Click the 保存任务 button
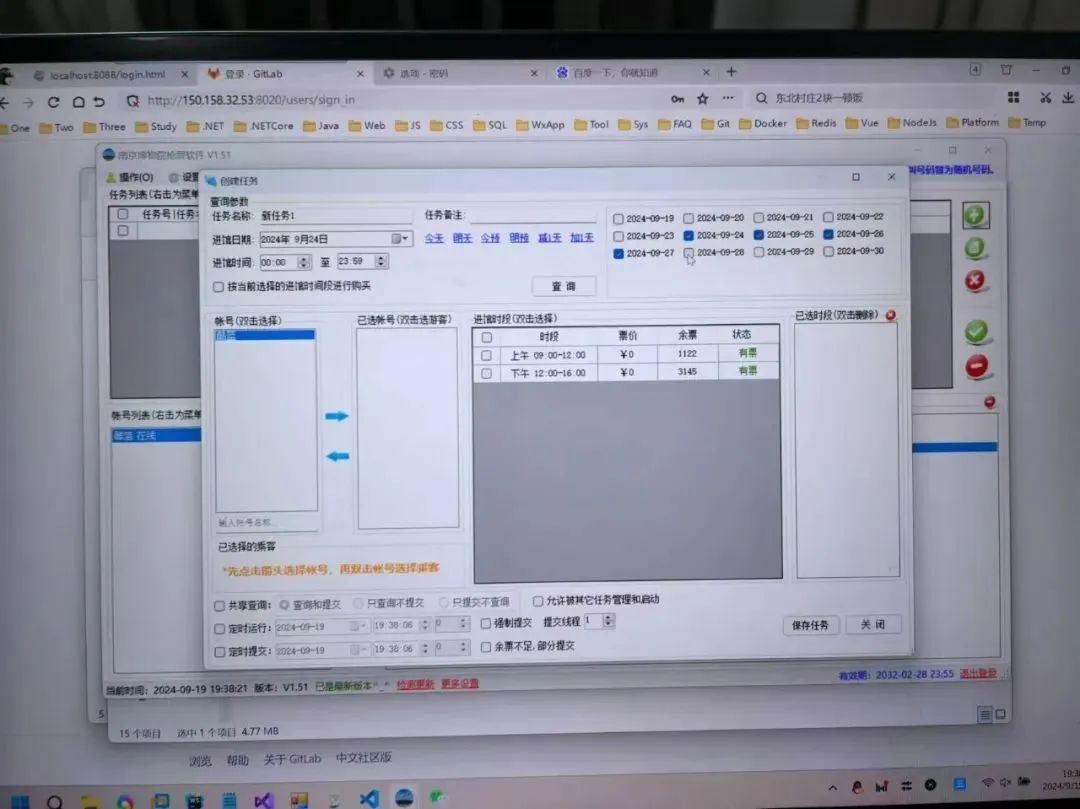 pos(810,624)
